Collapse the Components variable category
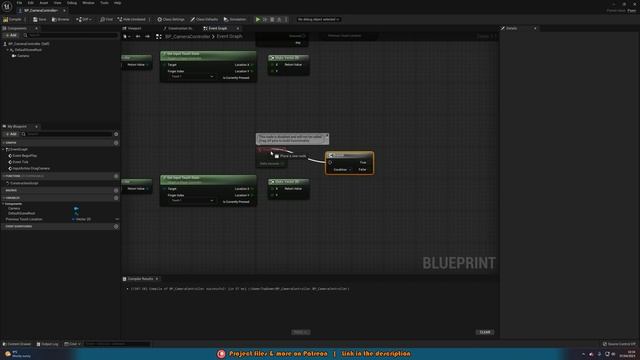This screenshot has height=360, width=640. (x=3, y=204)
